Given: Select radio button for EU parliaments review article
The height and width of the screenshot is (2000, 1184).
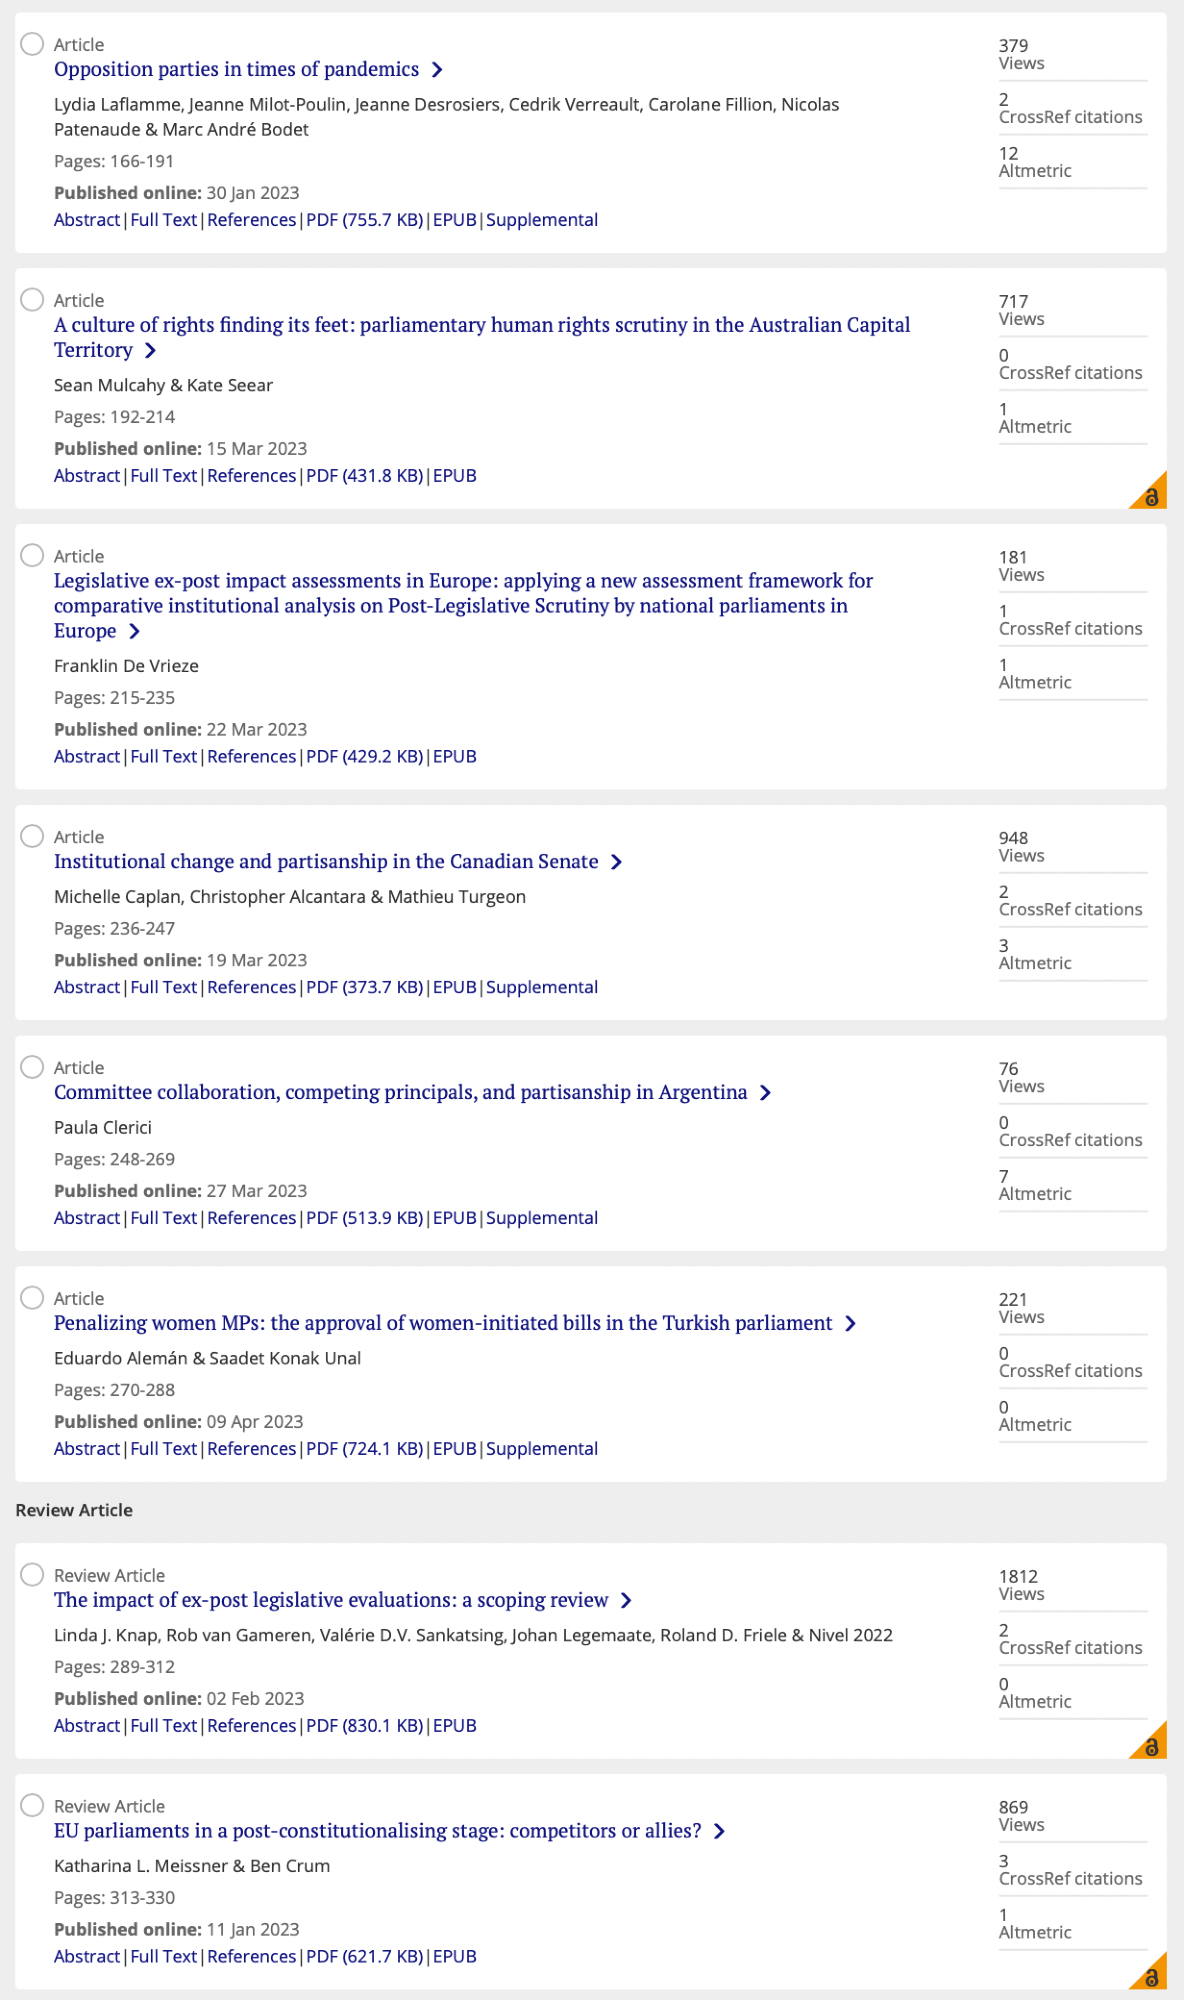Looking at the screenshot, I should 33,1805.
